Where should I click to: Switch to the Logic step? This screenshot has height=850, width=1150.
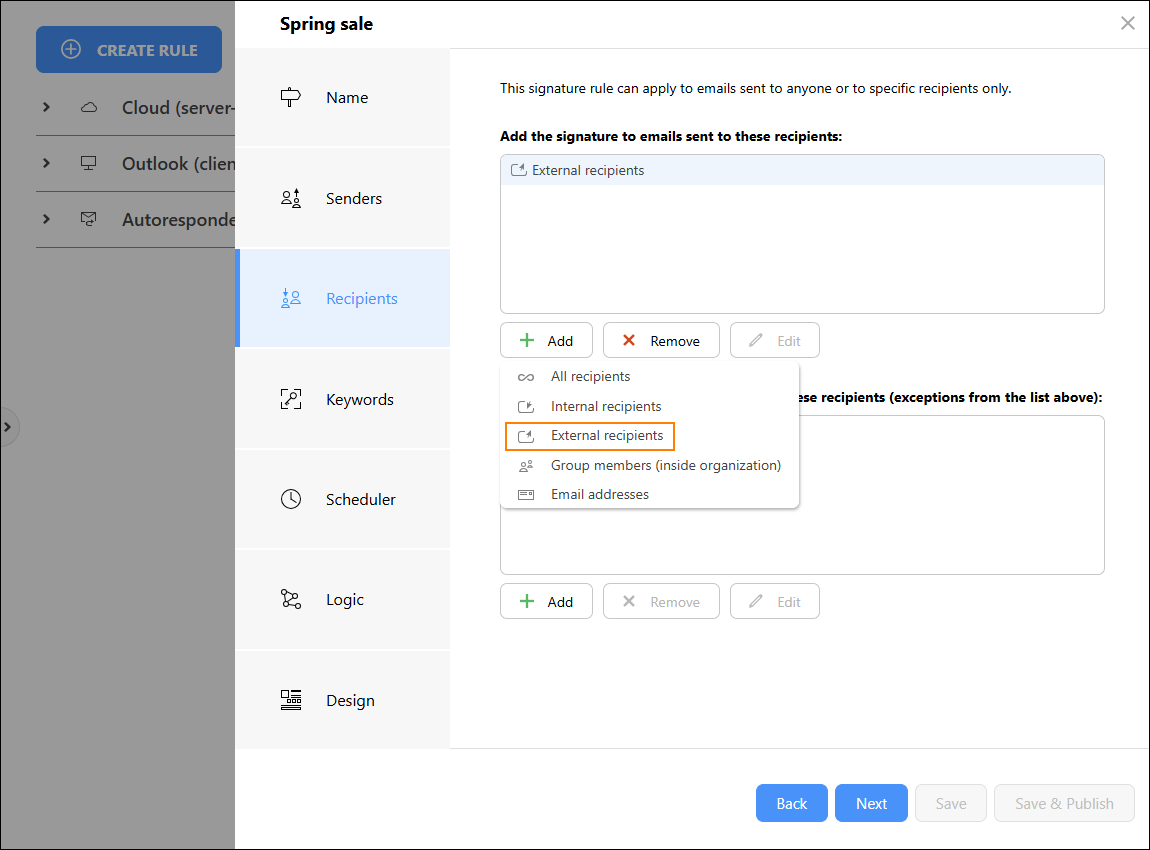343,599
